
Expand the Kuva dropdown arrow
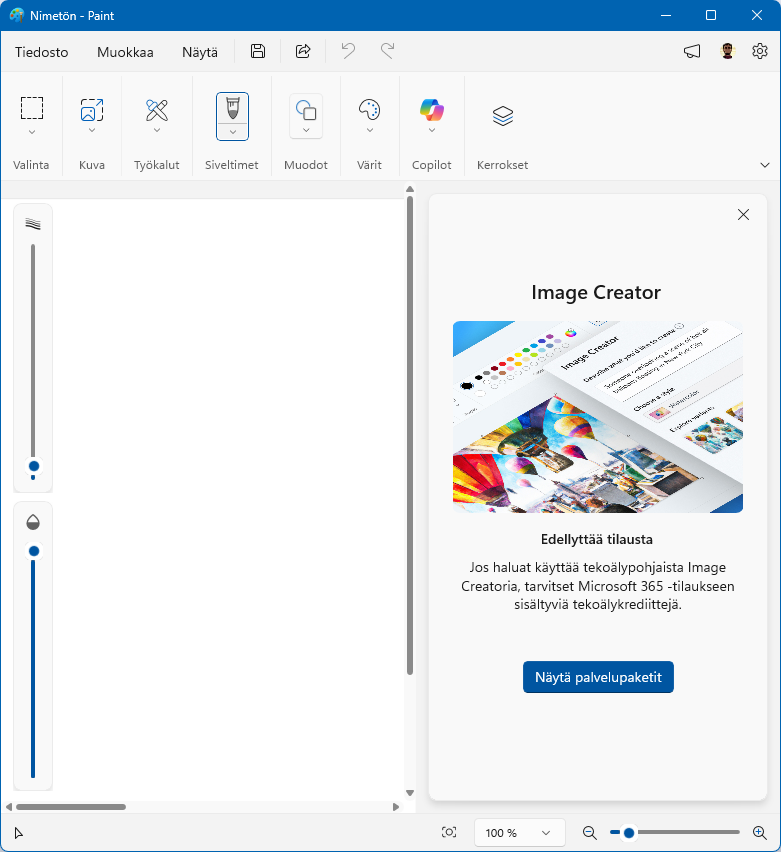92,130
